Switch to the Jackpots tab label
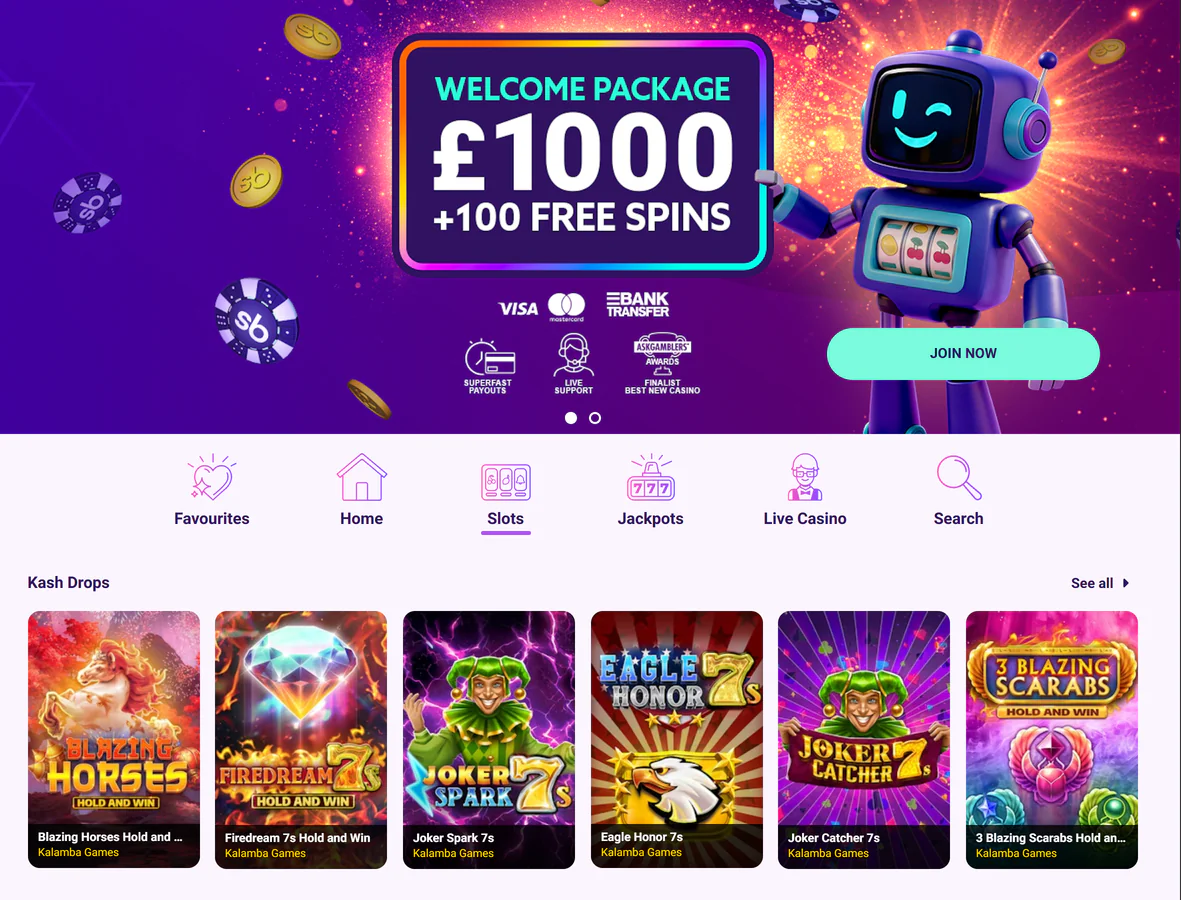The image size is (1181, 900). [x=651, y=518]
